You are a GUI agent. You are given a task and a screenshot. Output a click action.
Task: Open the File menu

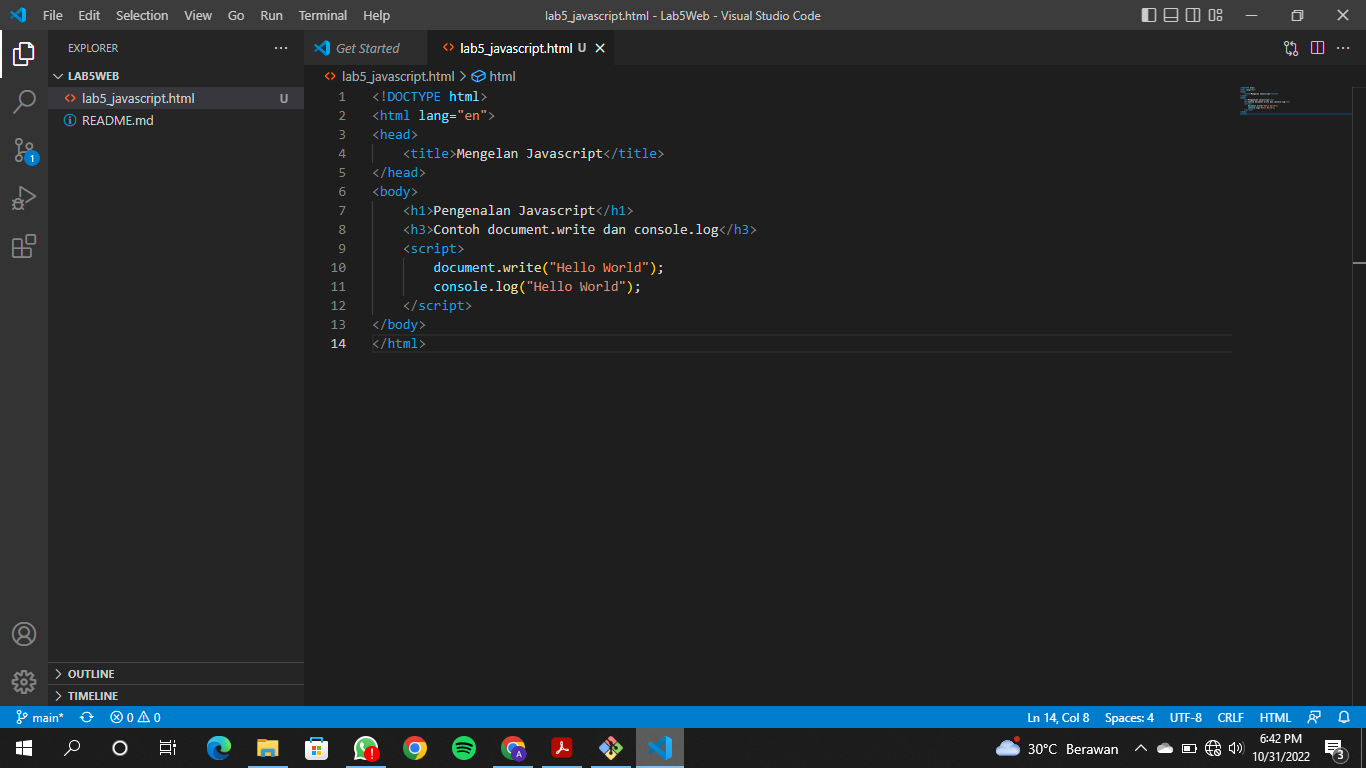[x=53, y=15]
